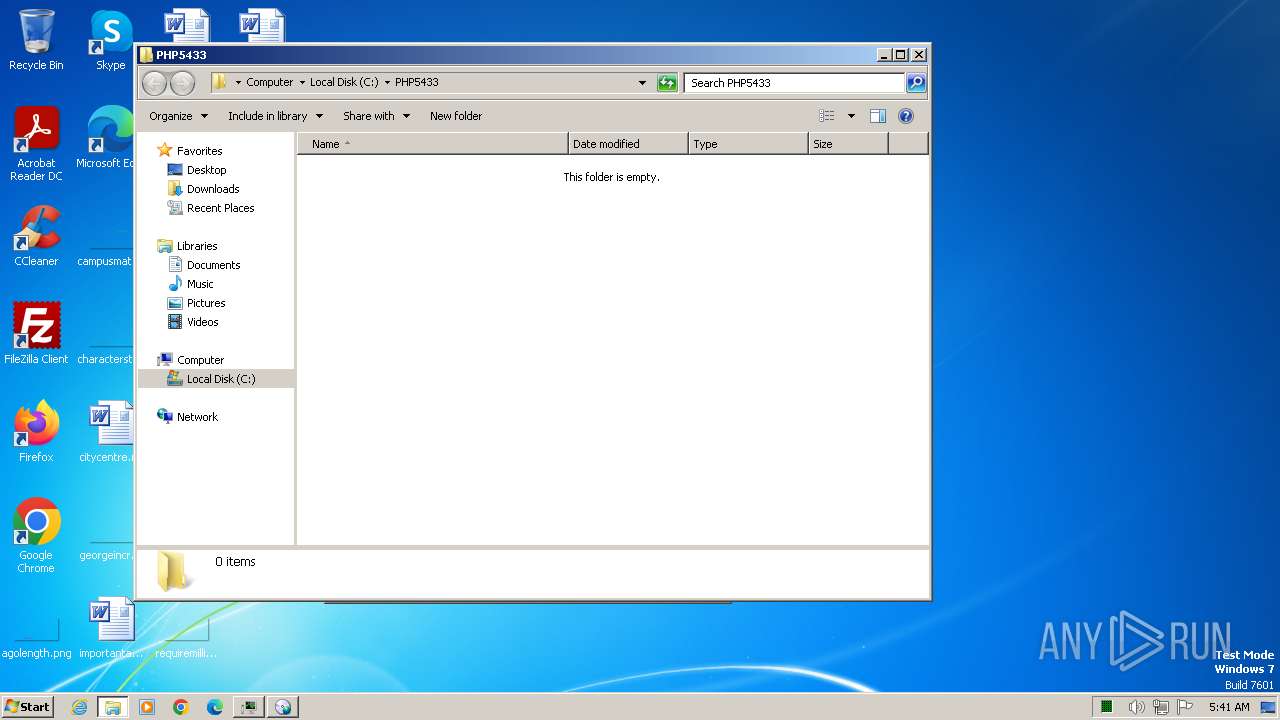Click the Back navigation arrow in Explorer
This screenshot has width=1280, height=720.
pyautogui.click(x=154, y=83)
